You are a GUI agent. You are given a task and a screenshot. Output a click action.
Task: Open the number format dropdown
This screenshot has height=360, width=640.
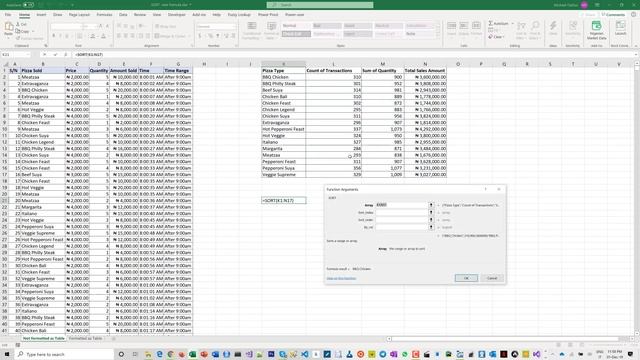pyautogui.click(x=234, y=27)
